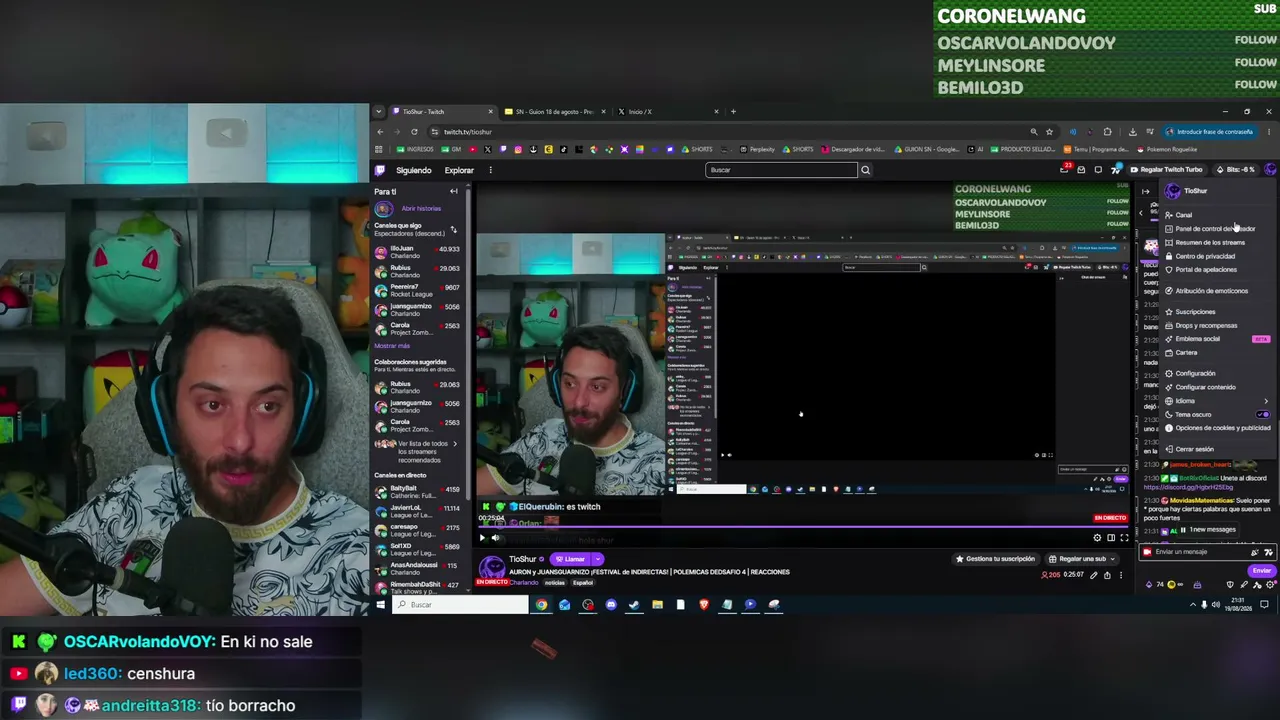1280x720 pixels.
Task: Toggle the Tema oscuro switch
Action: click(1263, 414)
